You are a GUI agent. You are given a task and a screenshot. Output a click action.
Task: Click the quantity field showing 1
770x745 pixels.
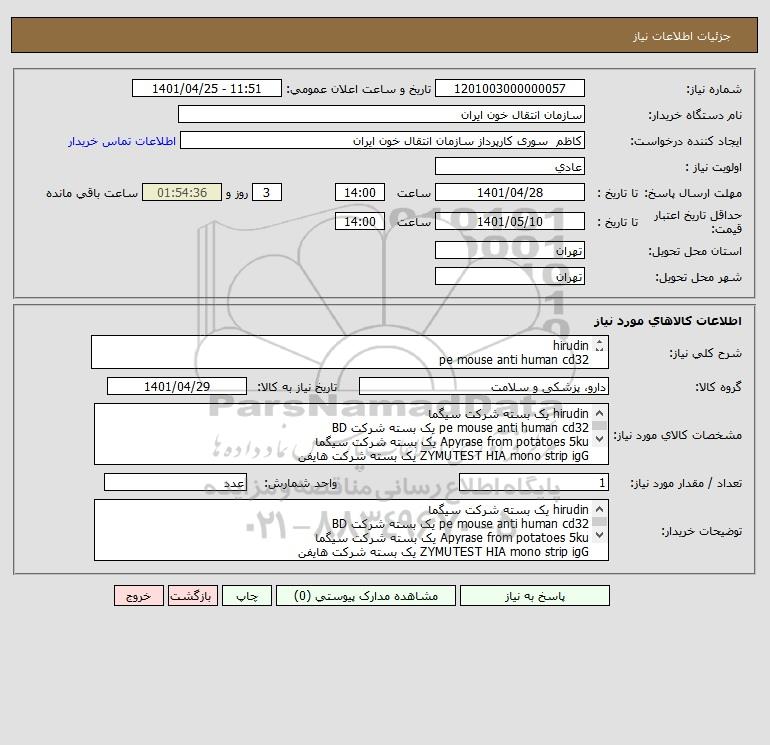click(534, 483)
